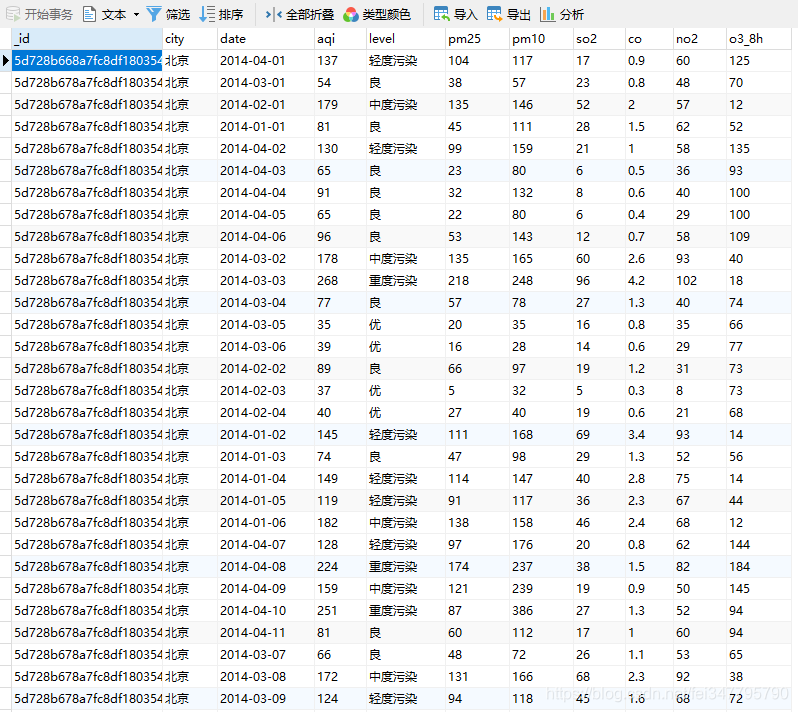Select the aqi column header
Screen dimensions: 798x712
click(340, 39)
